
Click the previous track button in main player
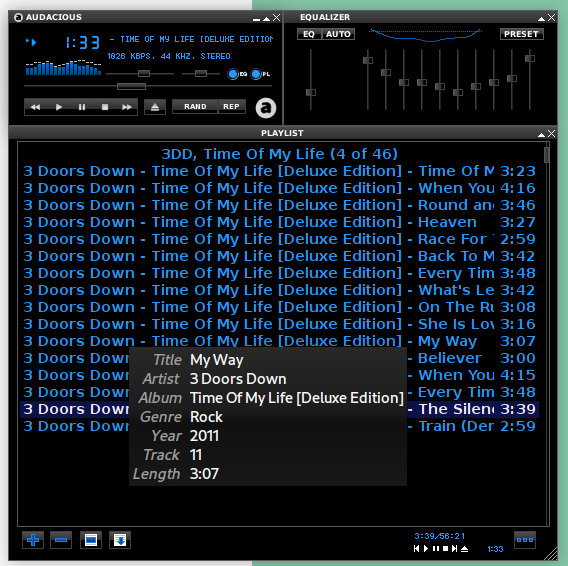pos(36,107)
